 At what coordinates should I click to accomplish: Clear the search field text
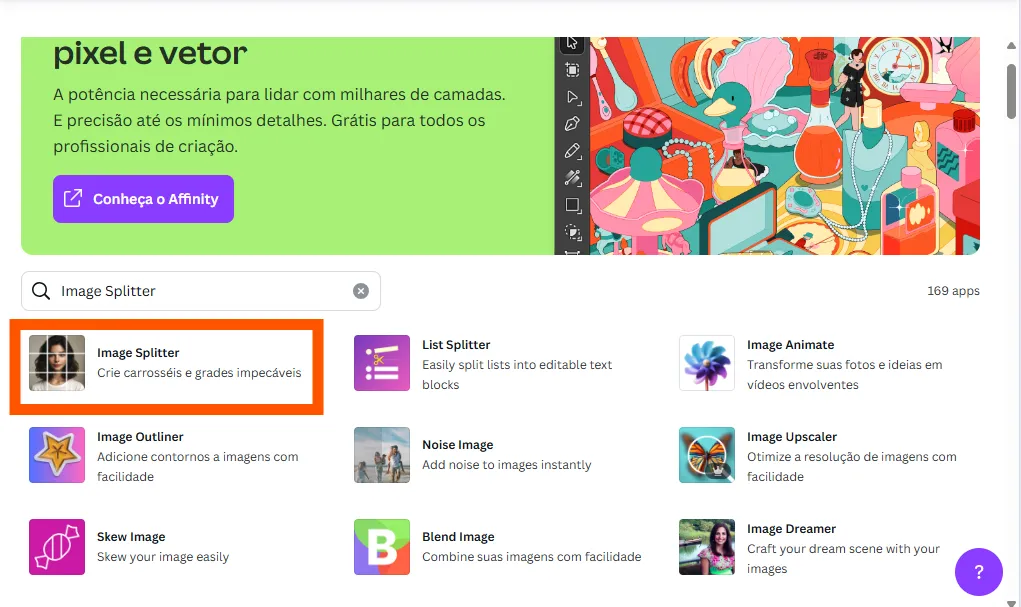click(x=361, y=291)
